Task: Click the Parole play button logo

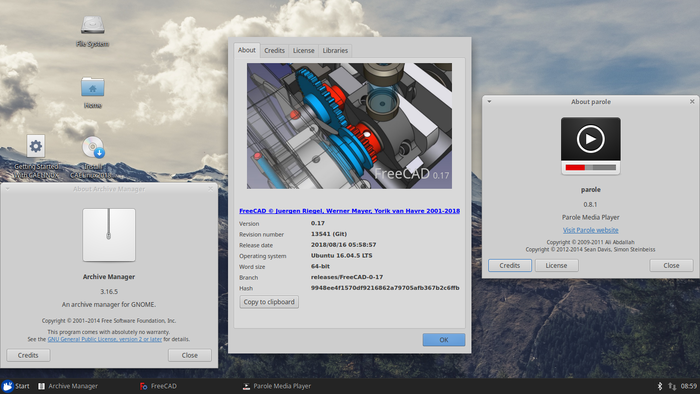Action: click(590, 145)
